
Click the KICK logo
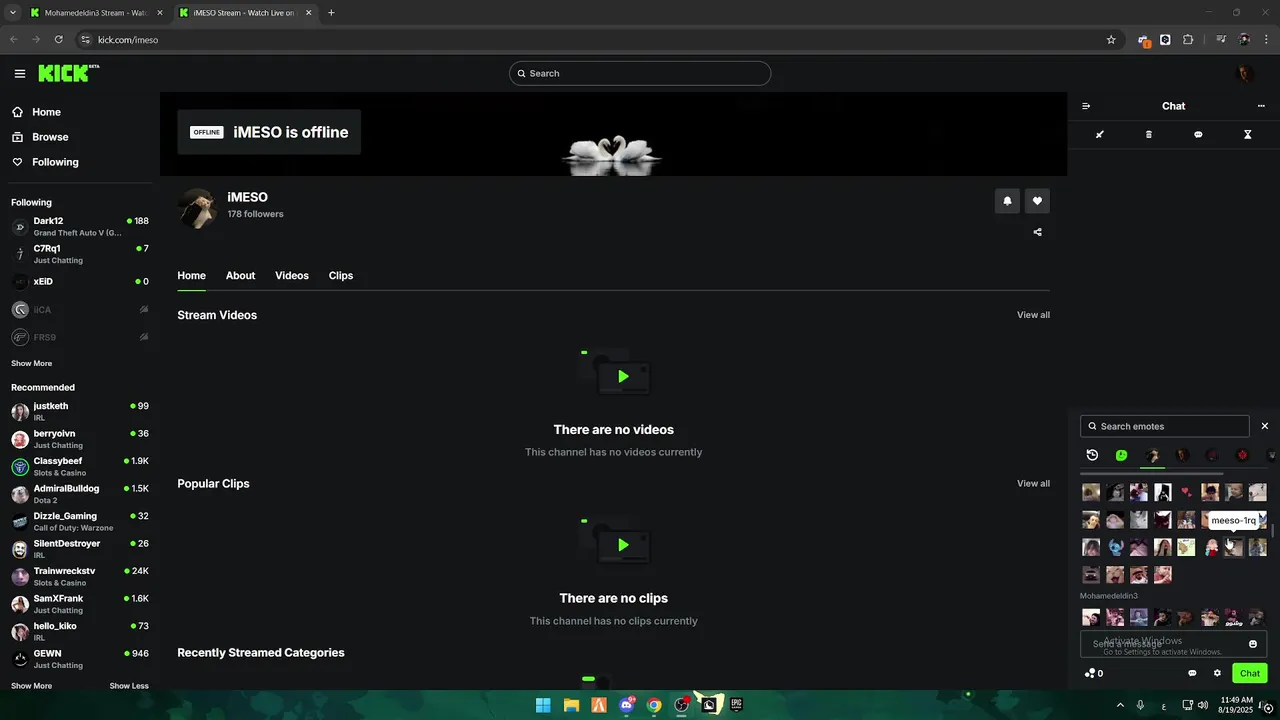tap(68, 73)
